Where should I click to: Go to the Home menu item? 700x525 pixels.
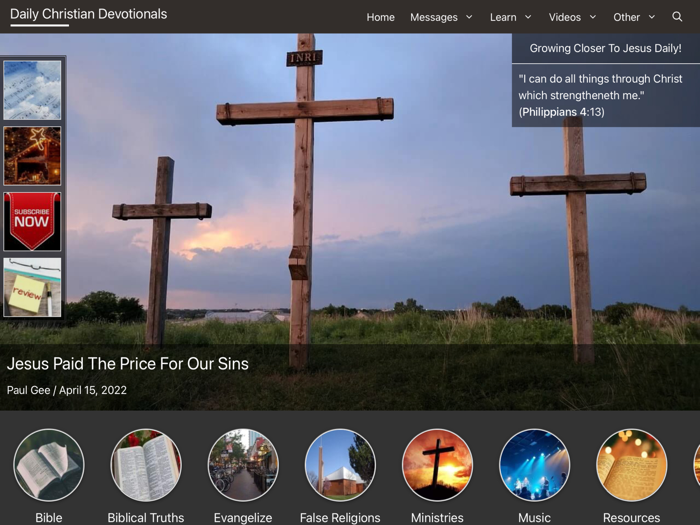[x=380, y=17]
